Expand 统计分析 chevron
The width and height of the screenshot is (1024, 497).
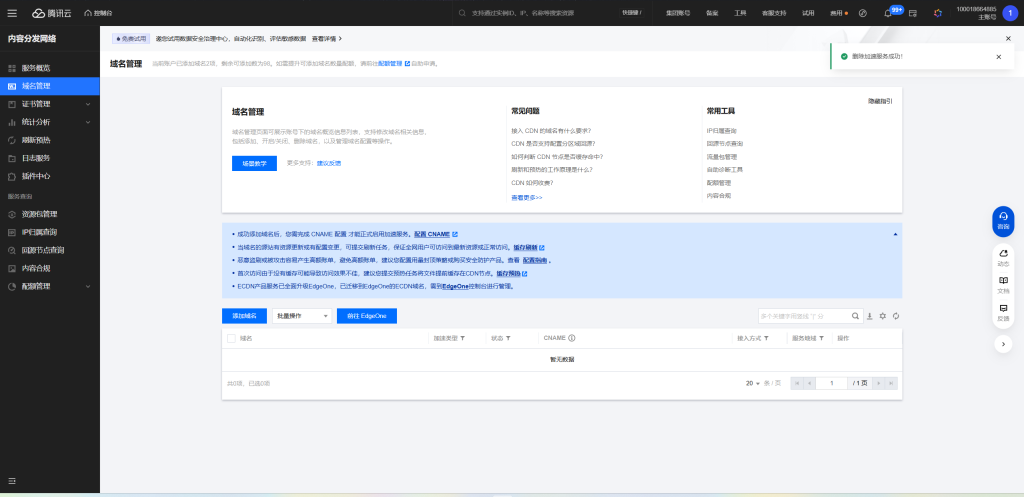coord(88,122)
